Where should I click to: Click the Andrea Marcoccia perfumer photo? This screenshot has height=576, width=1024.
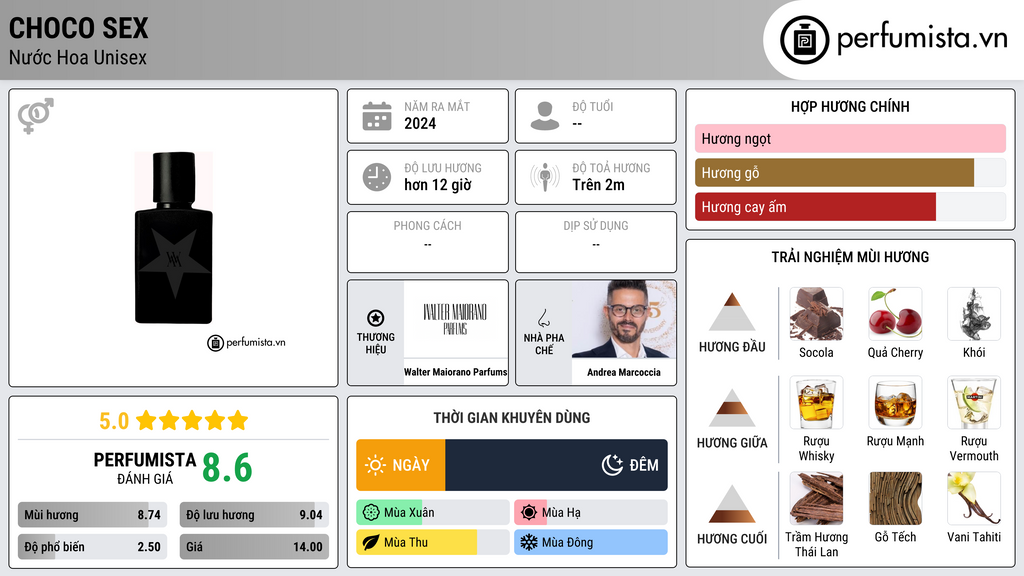[x=624, y=319]
